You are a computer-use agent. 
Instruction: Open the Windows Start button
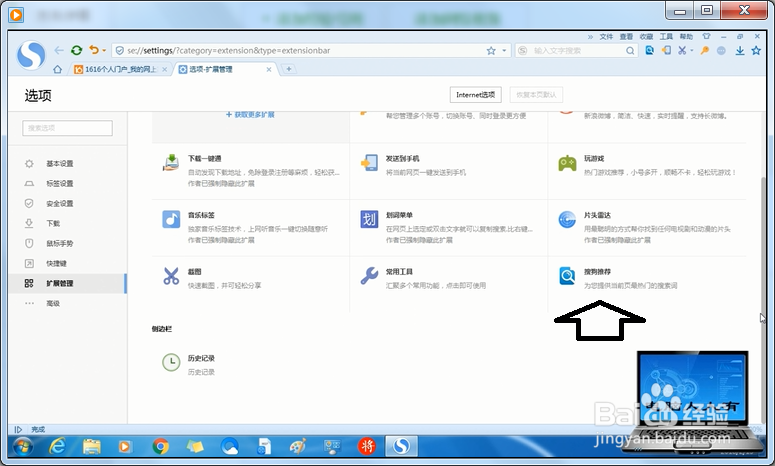(23, 447)
